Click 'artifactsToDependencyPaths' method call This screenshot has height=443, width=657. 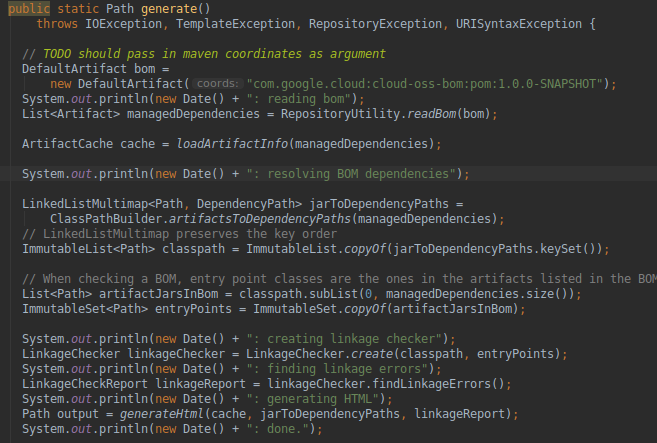(x=260, y=219)
